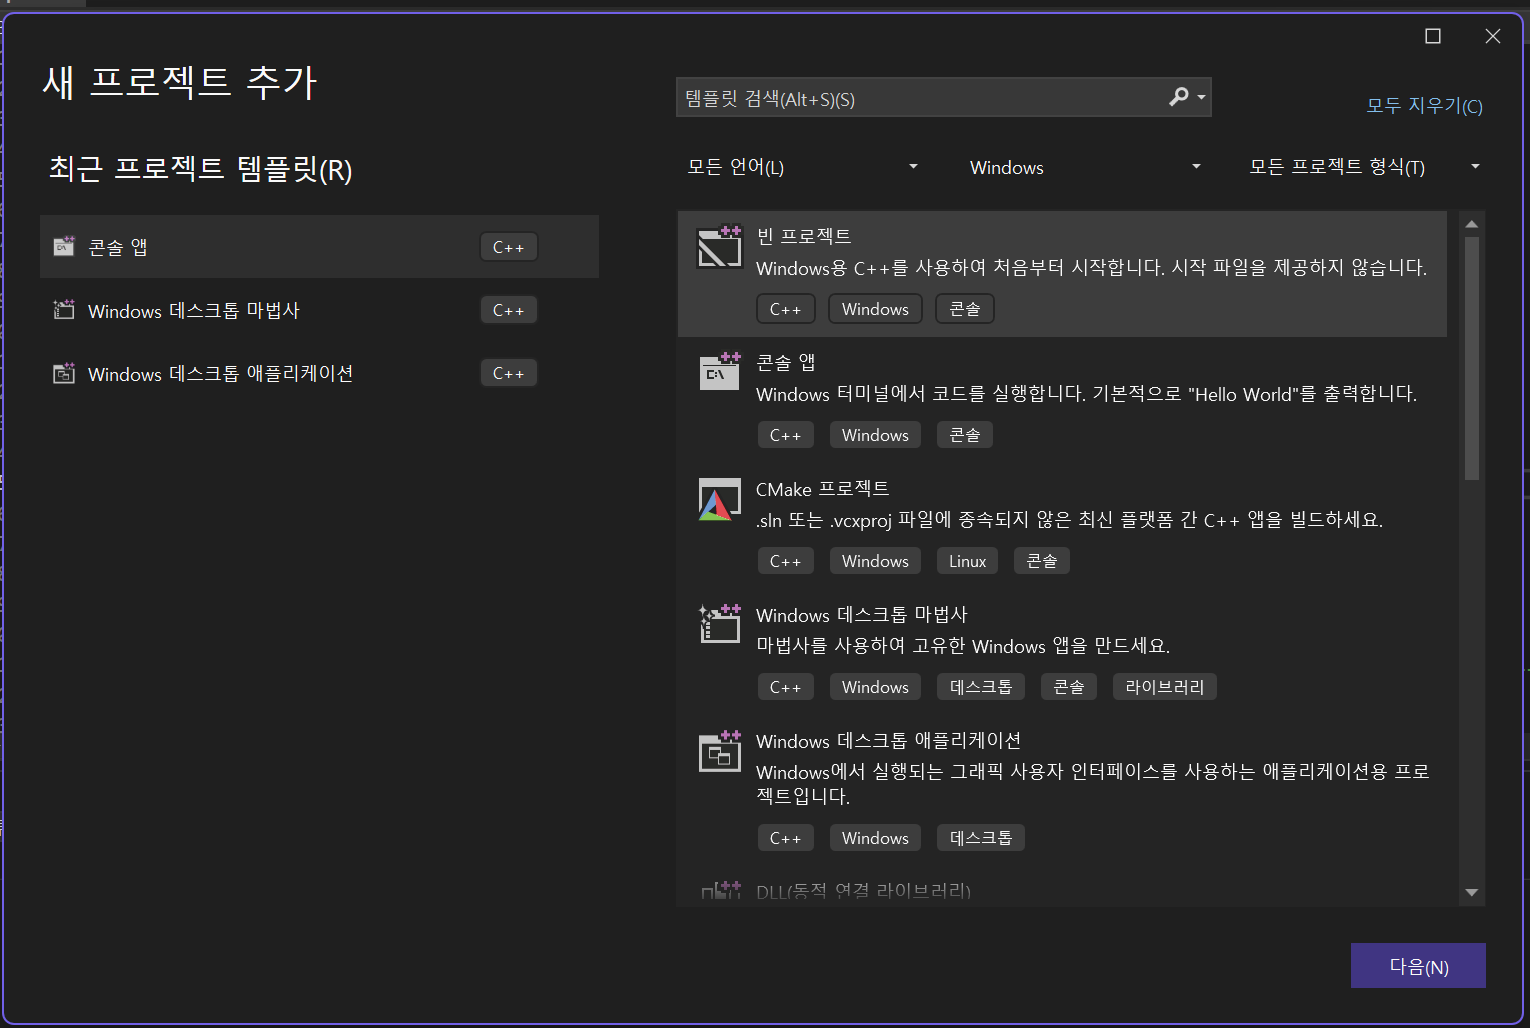Click the search magnifier icon
This screenshot has height=1028, width=1530.
pyautogui.click(x=1179, y=97)
